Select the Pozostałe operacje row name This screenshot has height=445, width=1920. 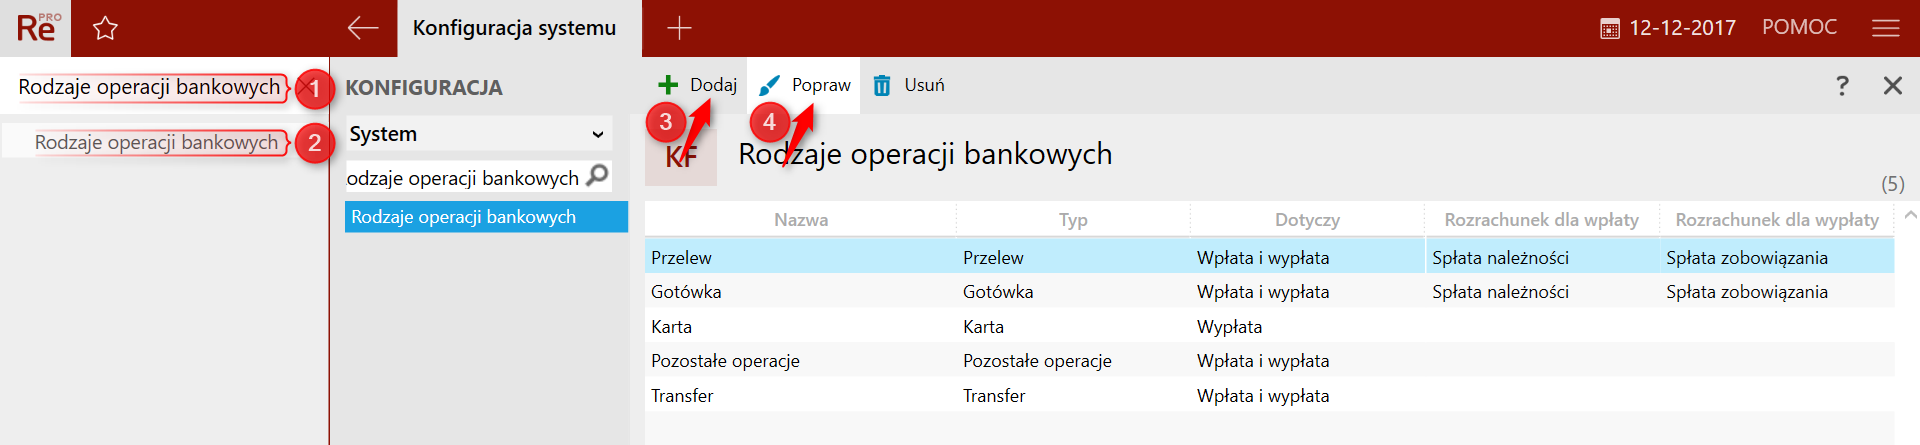725,361
